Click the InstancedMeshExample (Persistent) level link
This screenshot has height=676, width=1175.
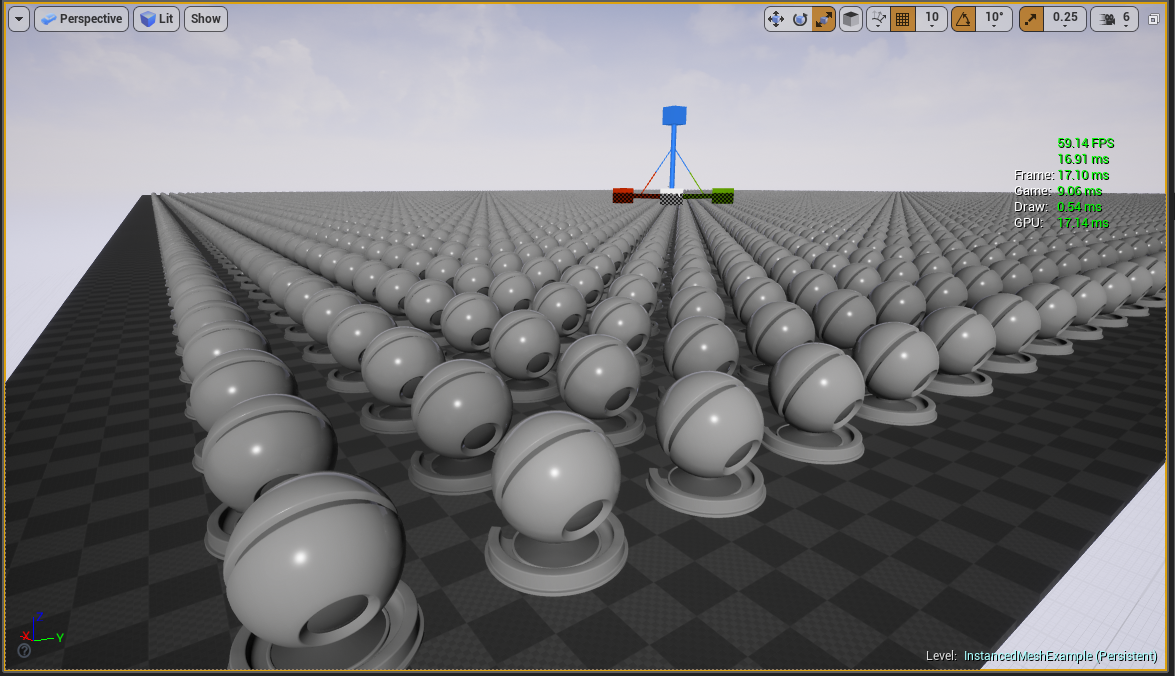1060,656
